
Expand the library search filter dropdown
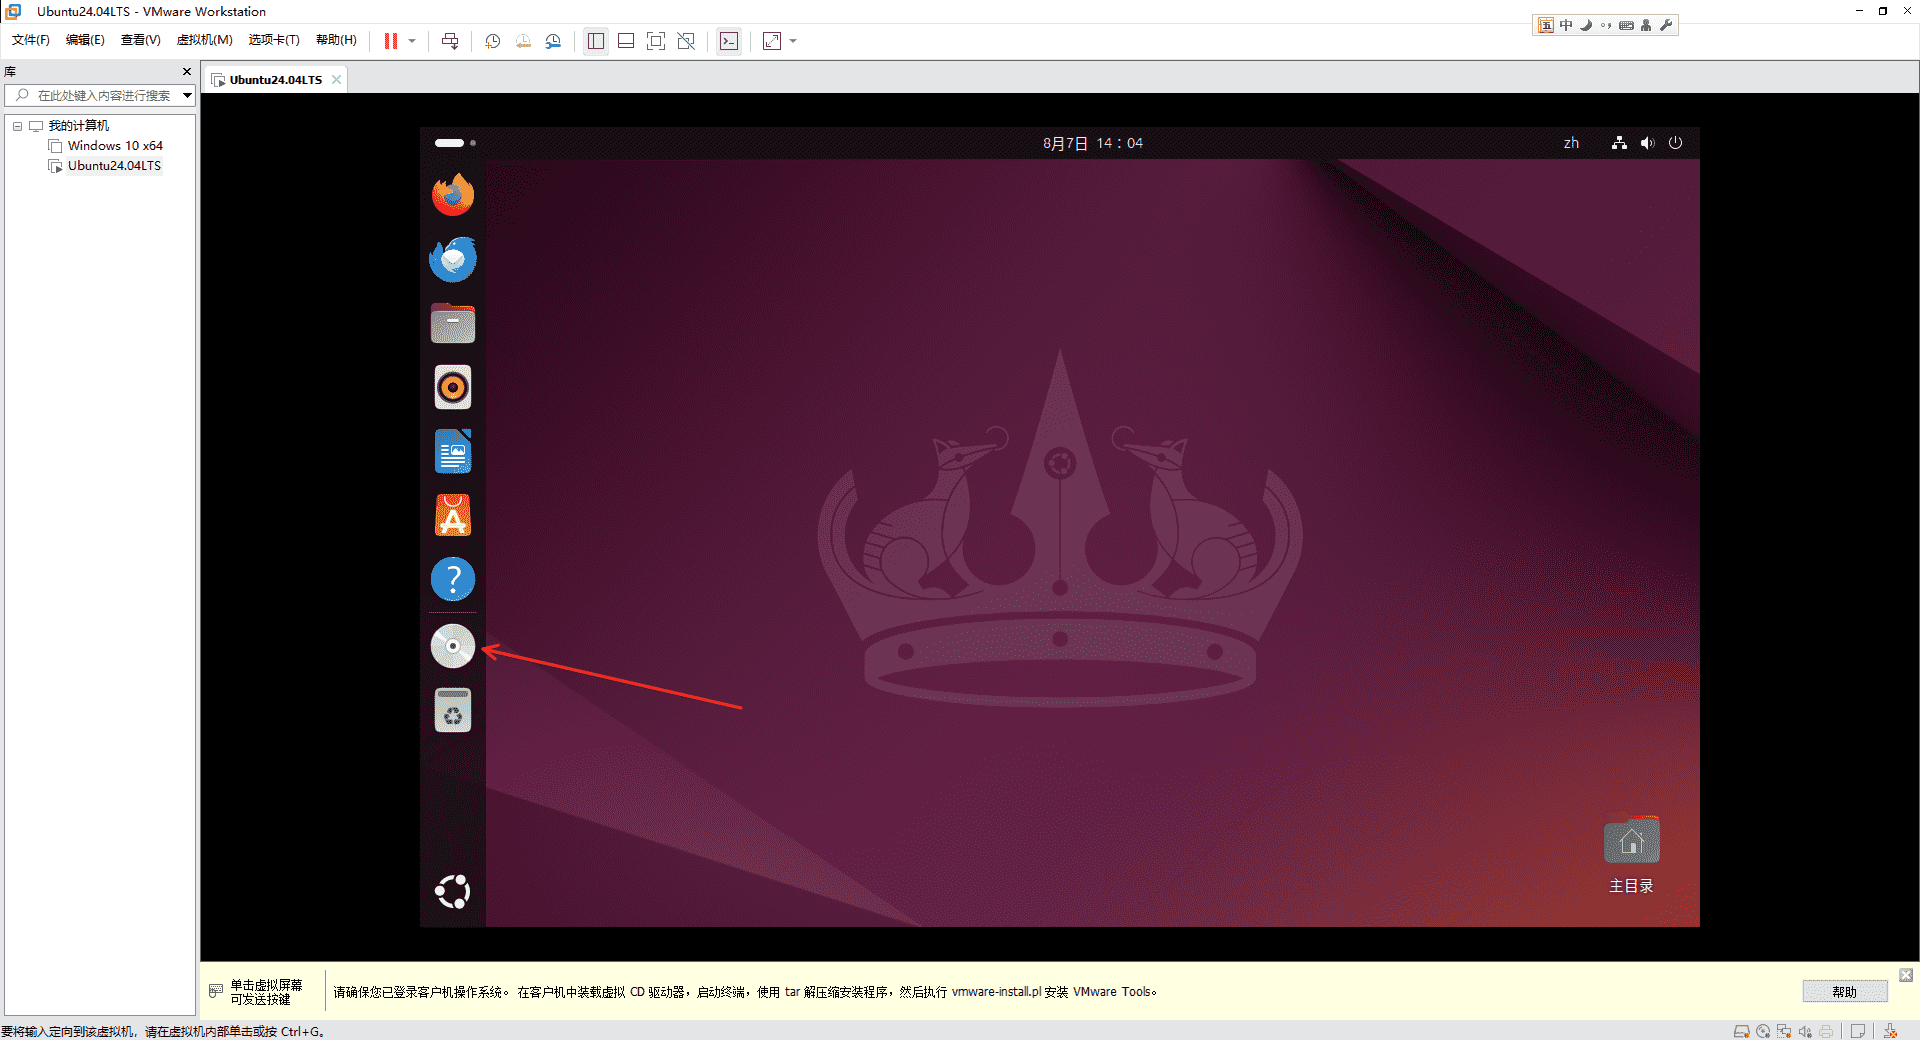tap(187, 96)
